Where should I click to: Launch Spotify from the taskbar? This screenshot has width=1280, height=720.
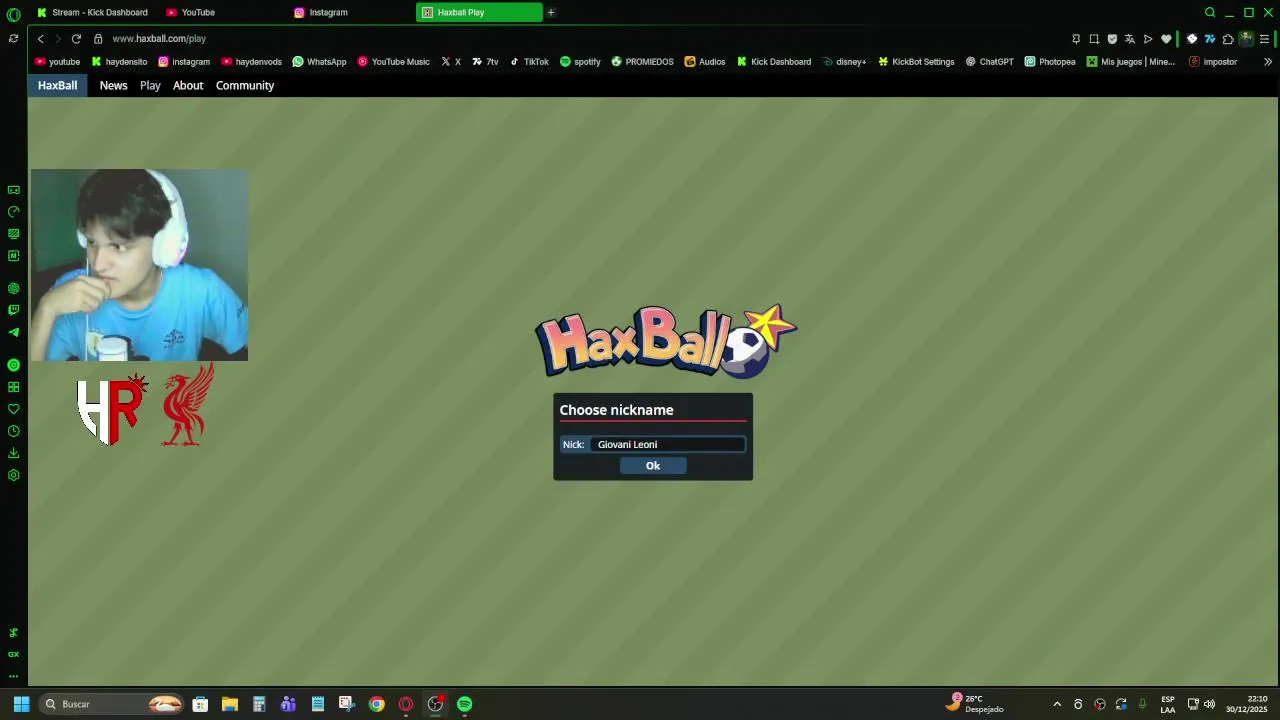point(465,704)
